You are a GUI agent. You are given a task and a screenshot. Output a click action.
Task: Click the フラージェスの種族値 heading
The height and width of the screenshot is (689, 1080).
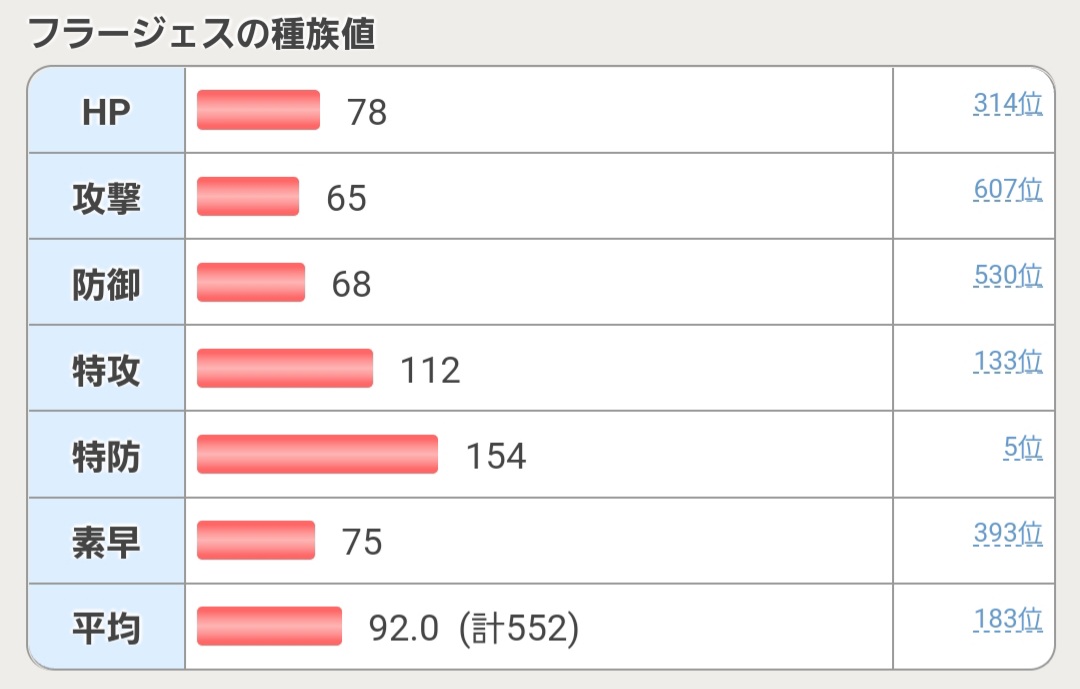(x=202, y=34)
